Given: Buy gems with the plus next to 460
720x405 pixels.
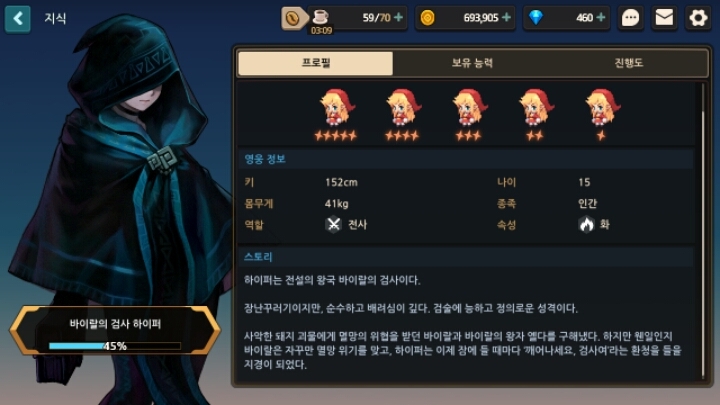Looking at the screenshot, I should tap(601, 17).
